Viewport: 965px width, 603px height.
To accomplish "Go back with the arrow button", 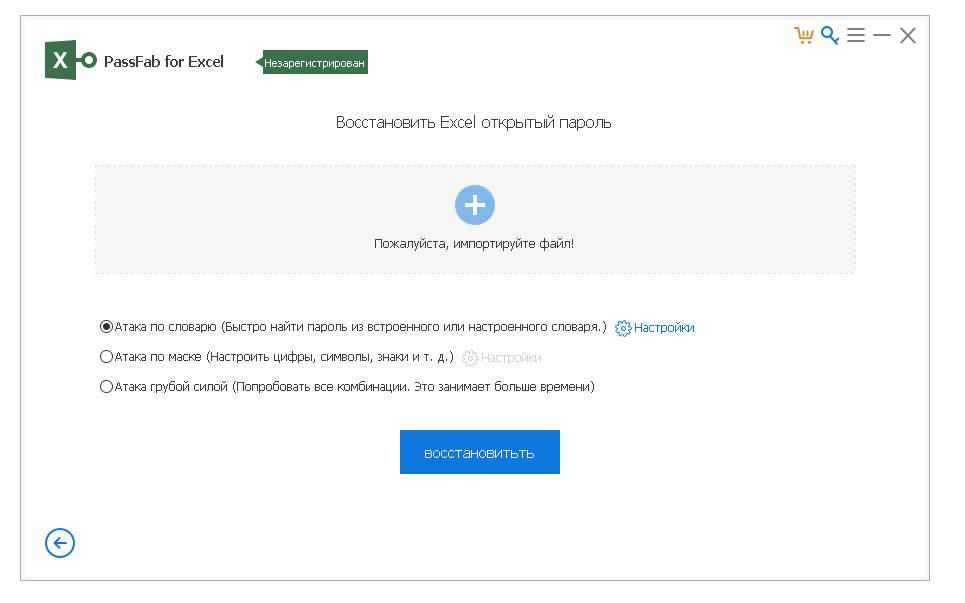I will (60, 543).
